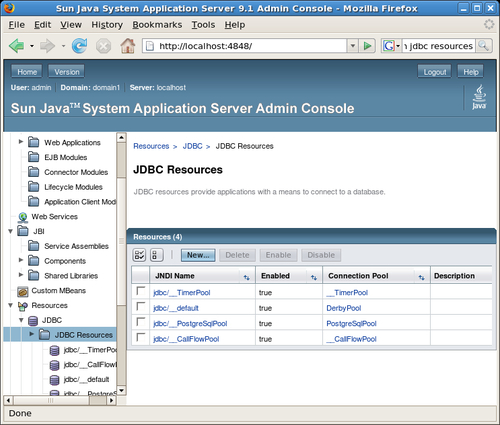Image resolution: width=500 pixels, height=425 pixels.
Task: Open the Tools menu
Action: coord(203,25)
